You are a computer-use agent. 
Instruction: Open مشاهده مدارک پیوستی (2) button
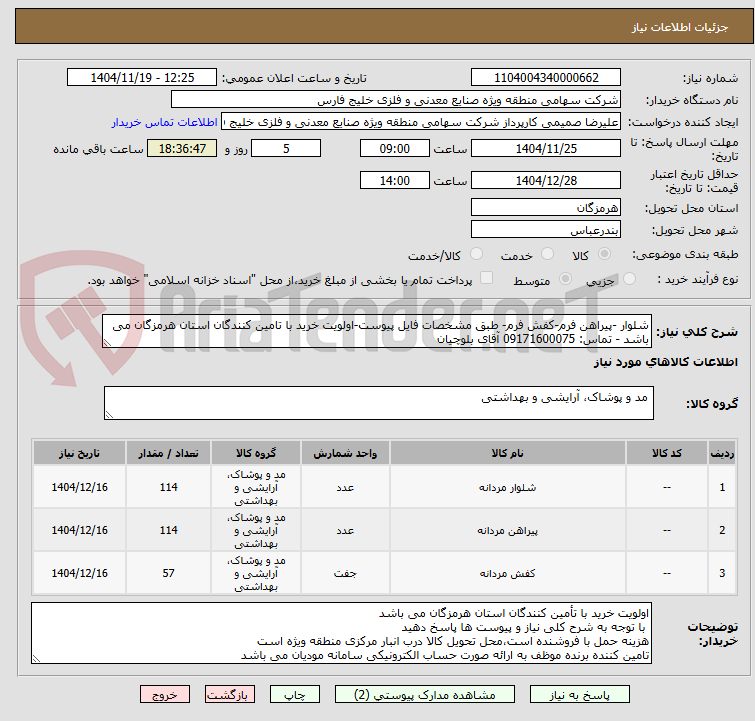coord(425,695)
